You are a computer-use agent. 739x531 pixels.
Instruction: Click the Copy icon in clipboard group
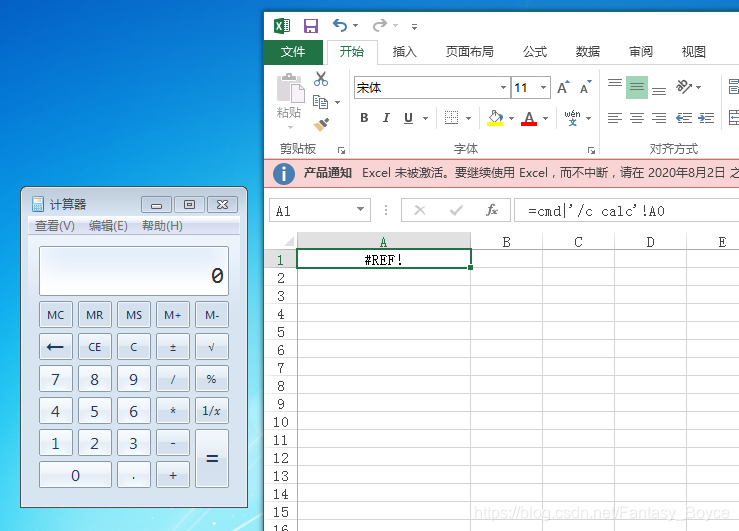(320, 101)
